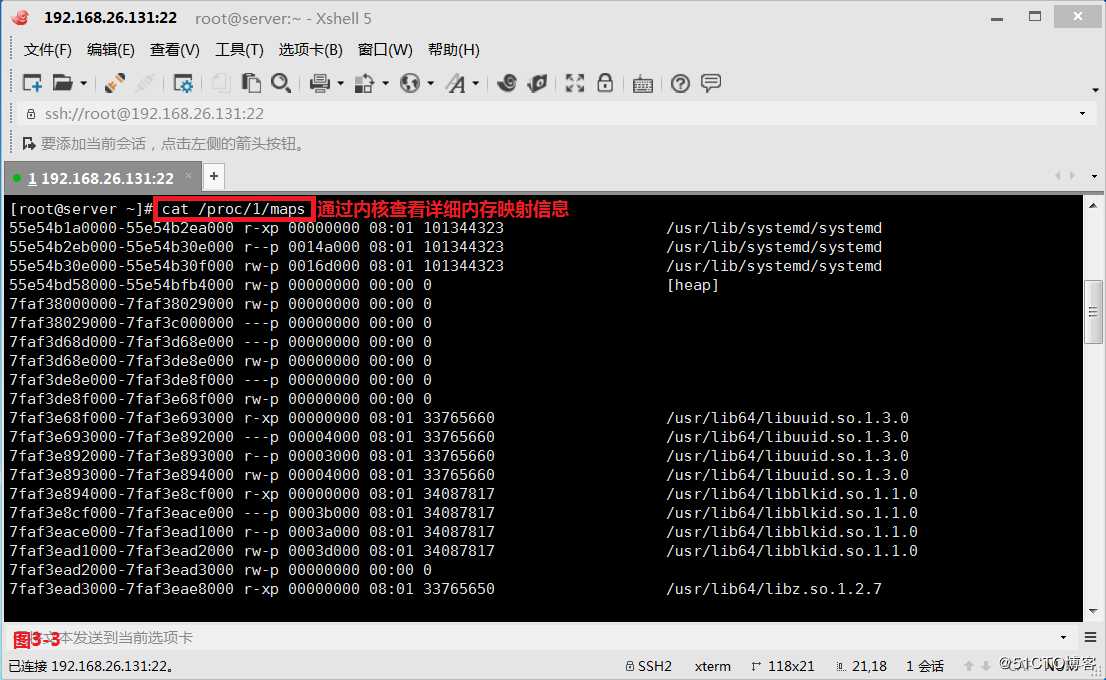
Task: Click the add current session arrow icon
Action: click(x=29, y=144)
